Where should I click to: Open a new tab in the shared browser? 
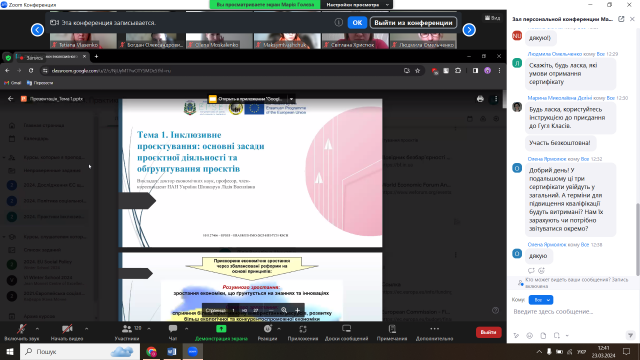point(96,56)
